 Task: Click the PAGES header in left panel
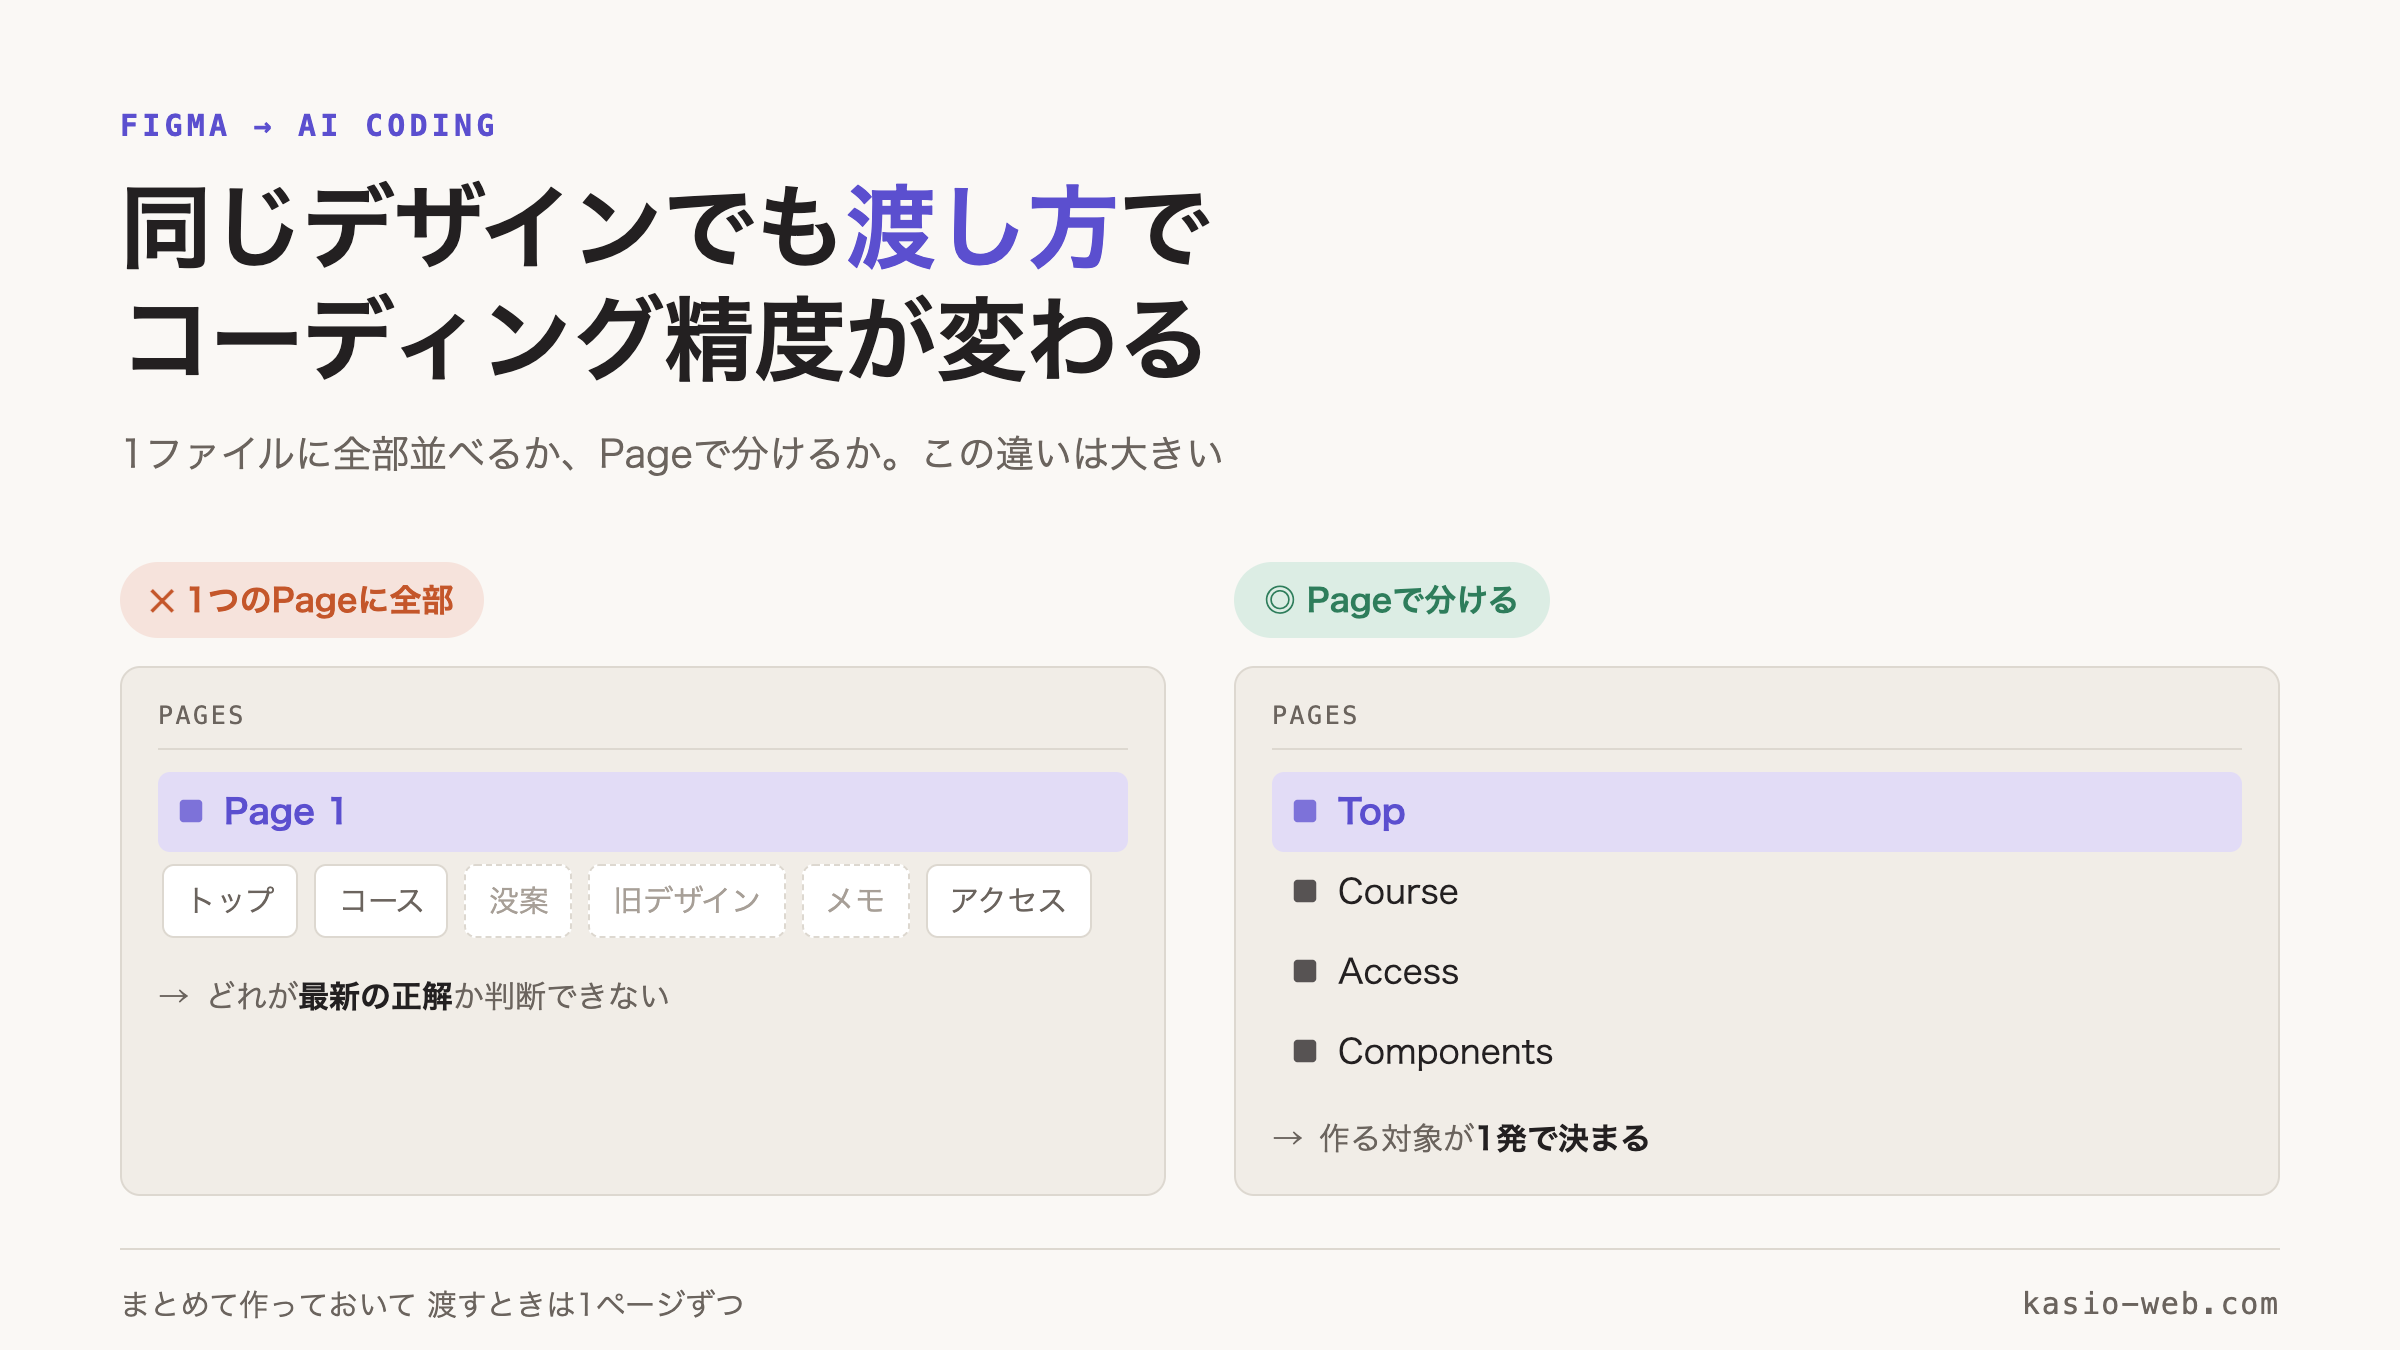click(201, 715)
